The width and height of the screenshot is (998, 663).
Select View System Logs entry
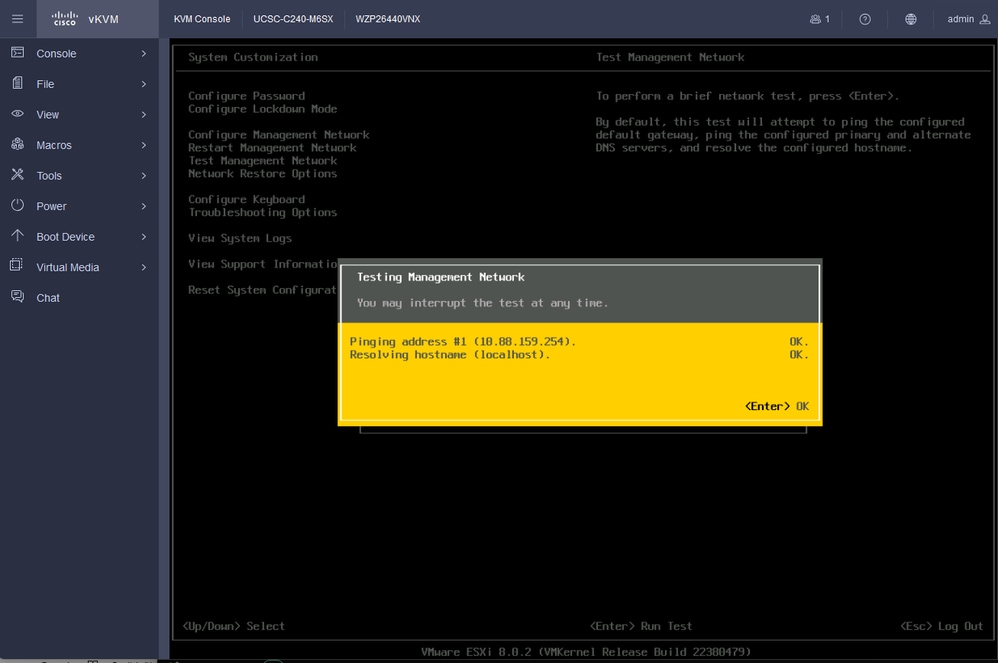coord(240,238)
